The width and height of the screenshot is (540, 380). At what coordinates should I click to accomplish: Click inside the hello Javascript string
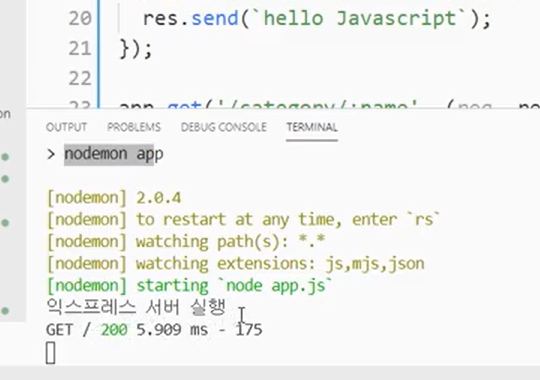(x=360, y=18)
